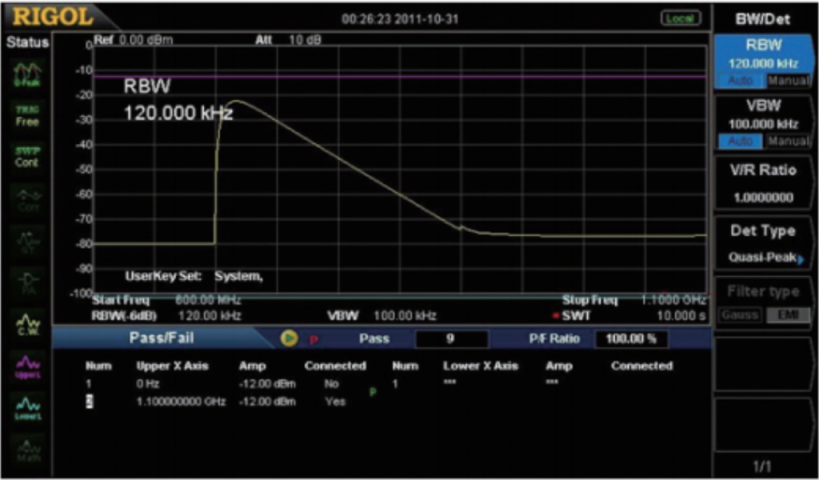This screenshot has height=480, width=819.
Task: Click the bottom VBW 100.00 kHz readout
Action: (x=381, y=315)
